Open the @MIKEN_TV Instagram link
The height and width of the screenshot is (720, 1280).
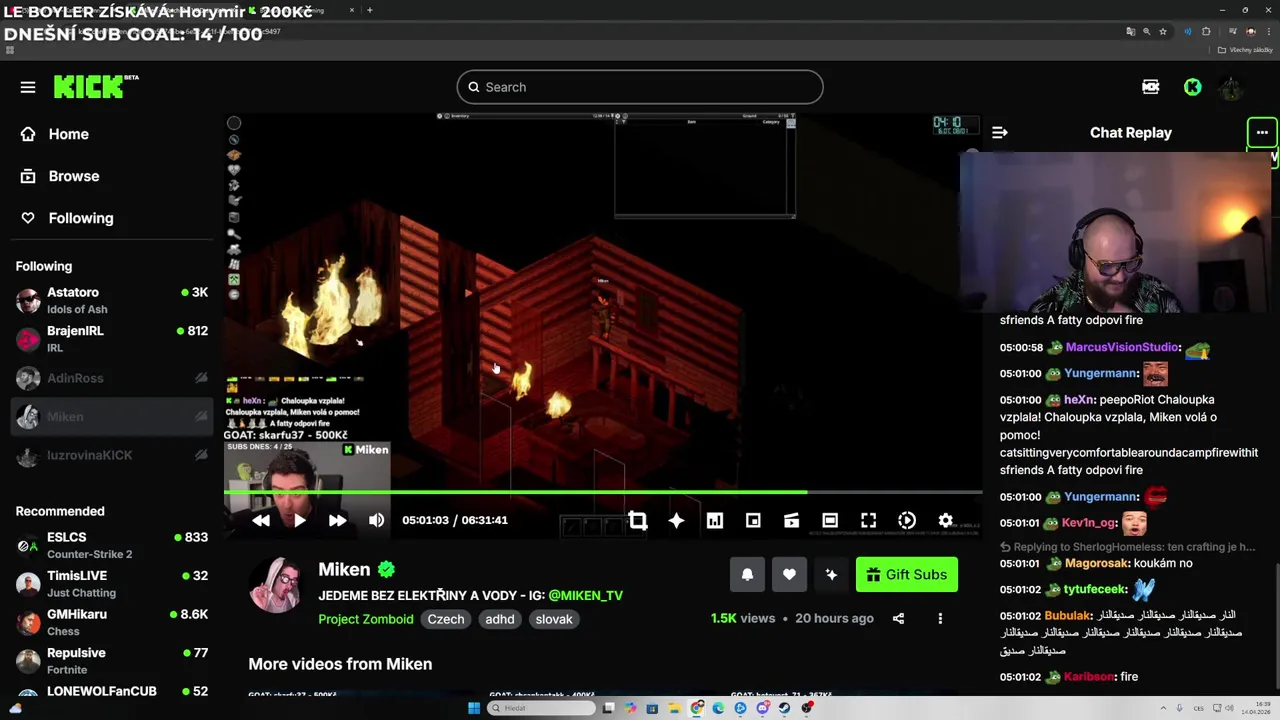pyautogui.click(x=585, y=595)
